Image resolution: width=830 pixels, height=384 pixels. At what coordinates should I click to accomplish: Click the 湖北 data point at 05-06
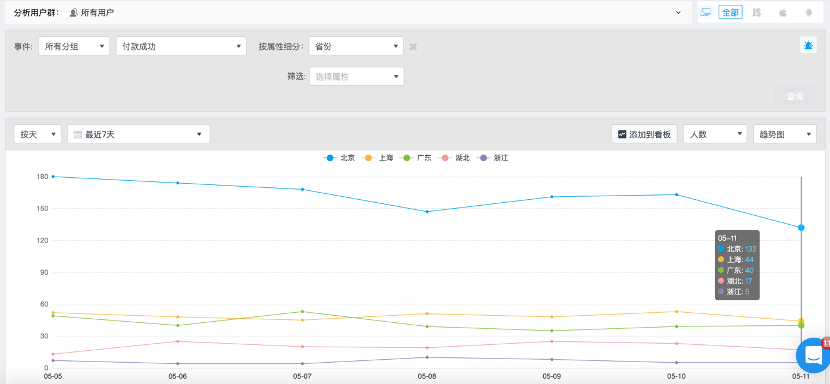[178, 341]
